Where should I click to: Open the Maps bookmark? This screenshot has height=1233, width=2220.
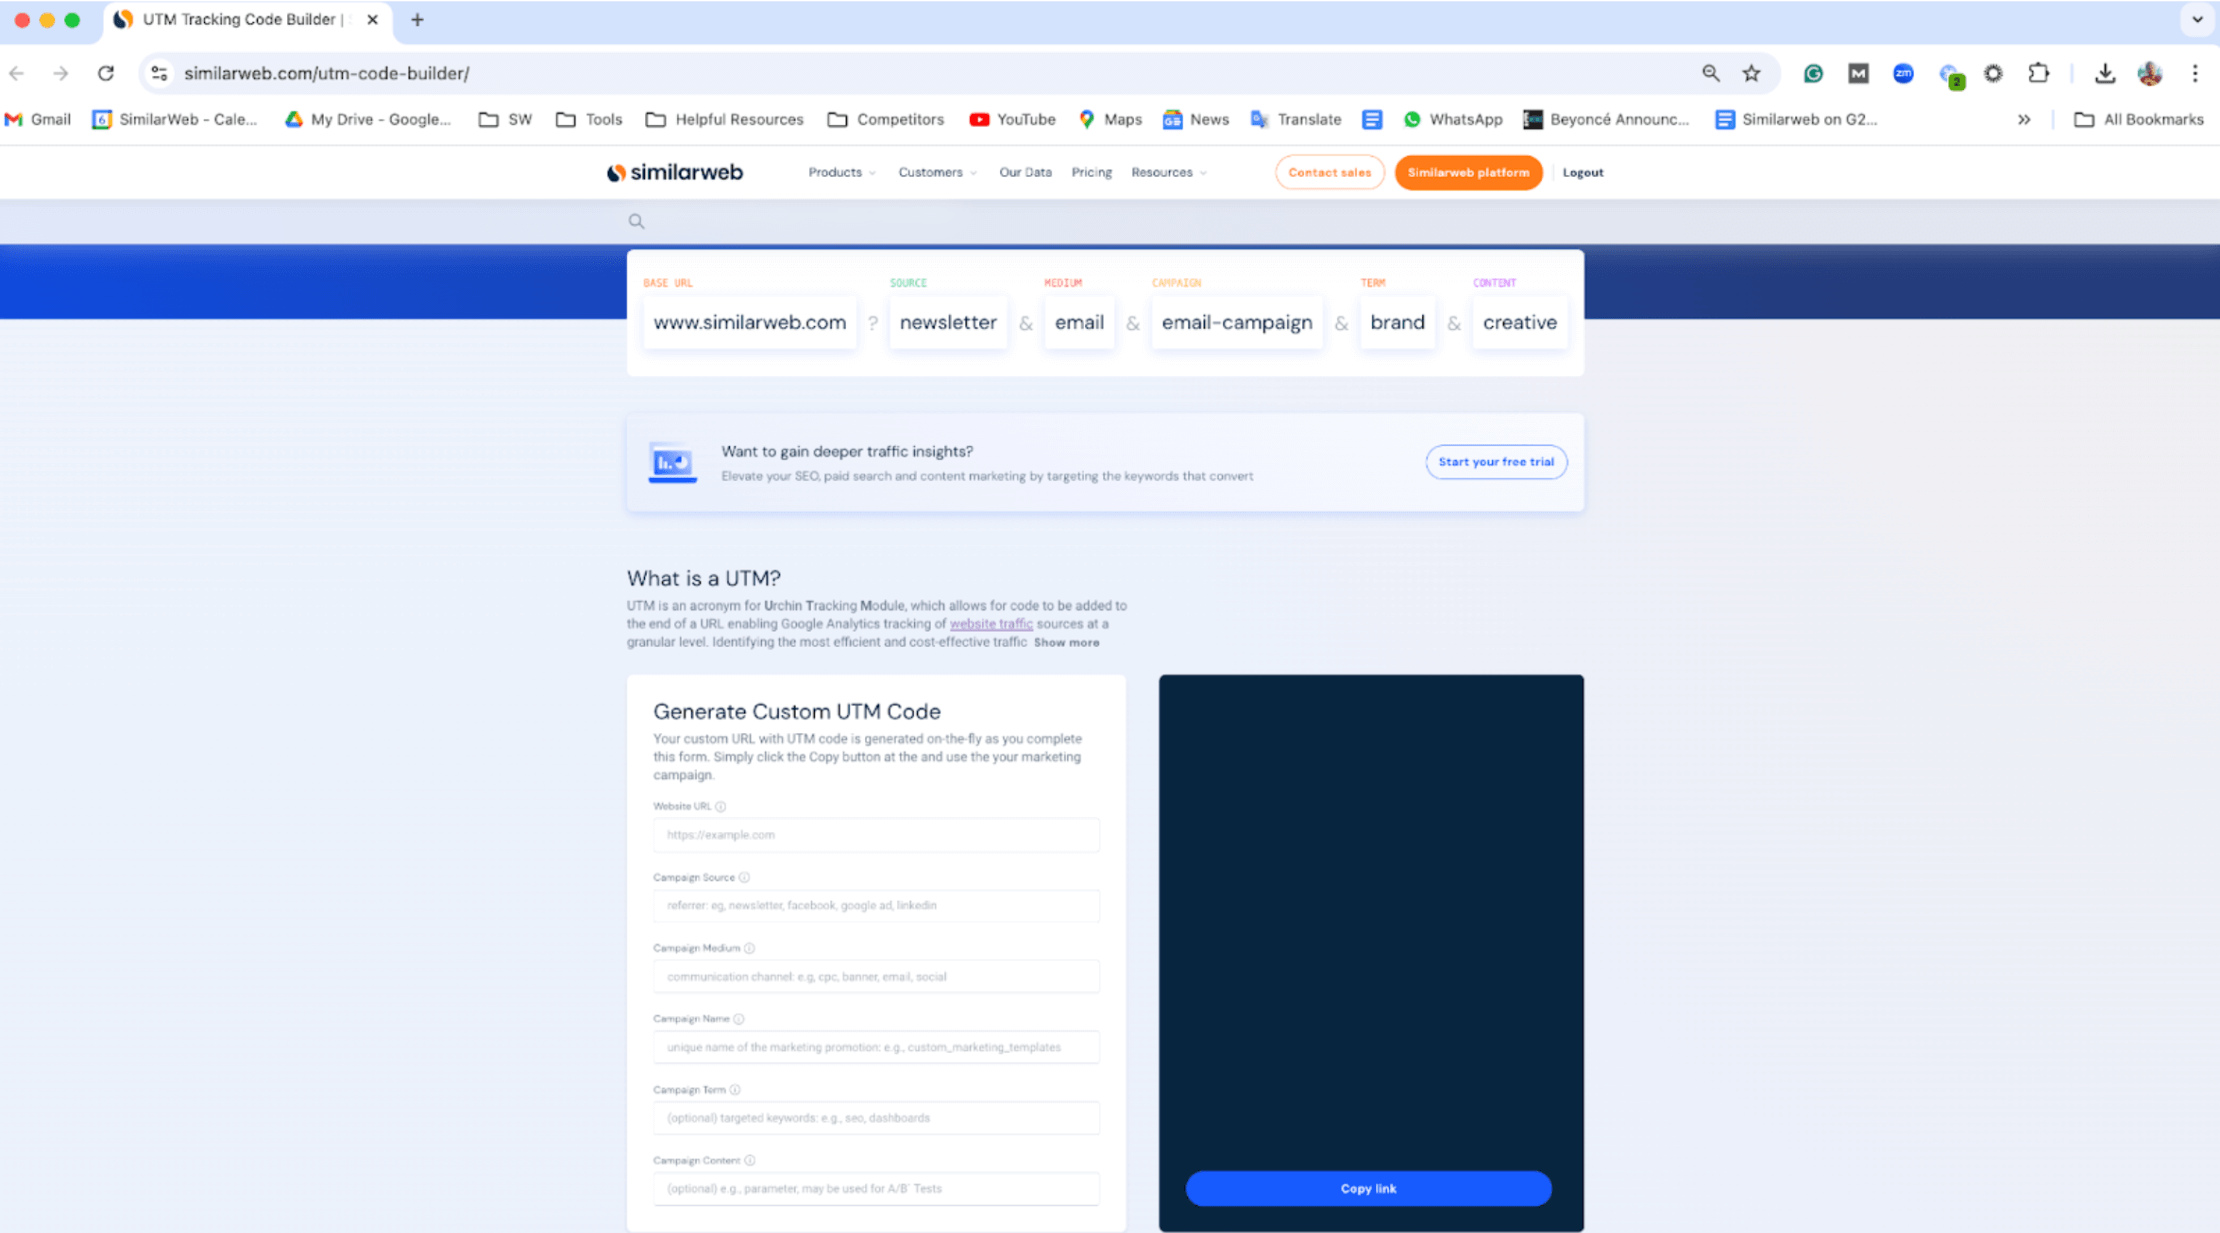[x=1110, y=119]
